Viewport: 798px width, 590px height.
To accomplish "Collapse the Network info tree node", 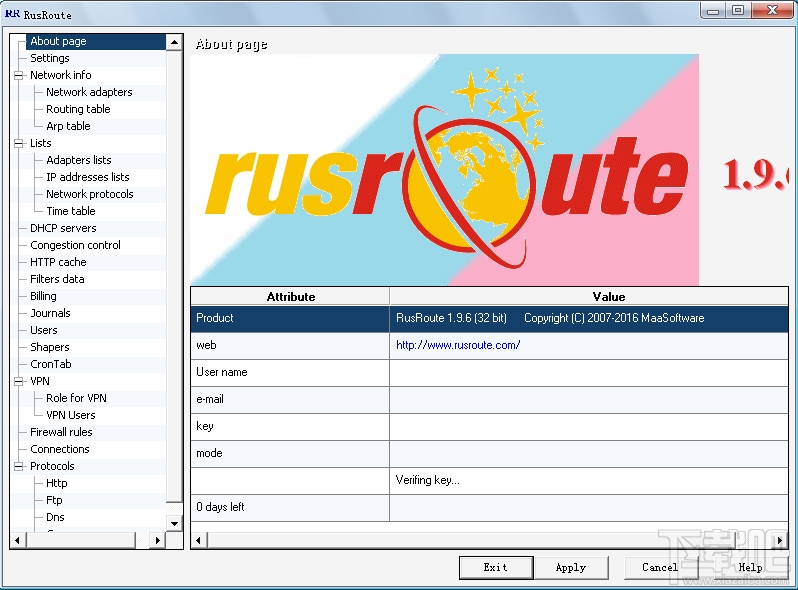I will (x=19, y=75).
